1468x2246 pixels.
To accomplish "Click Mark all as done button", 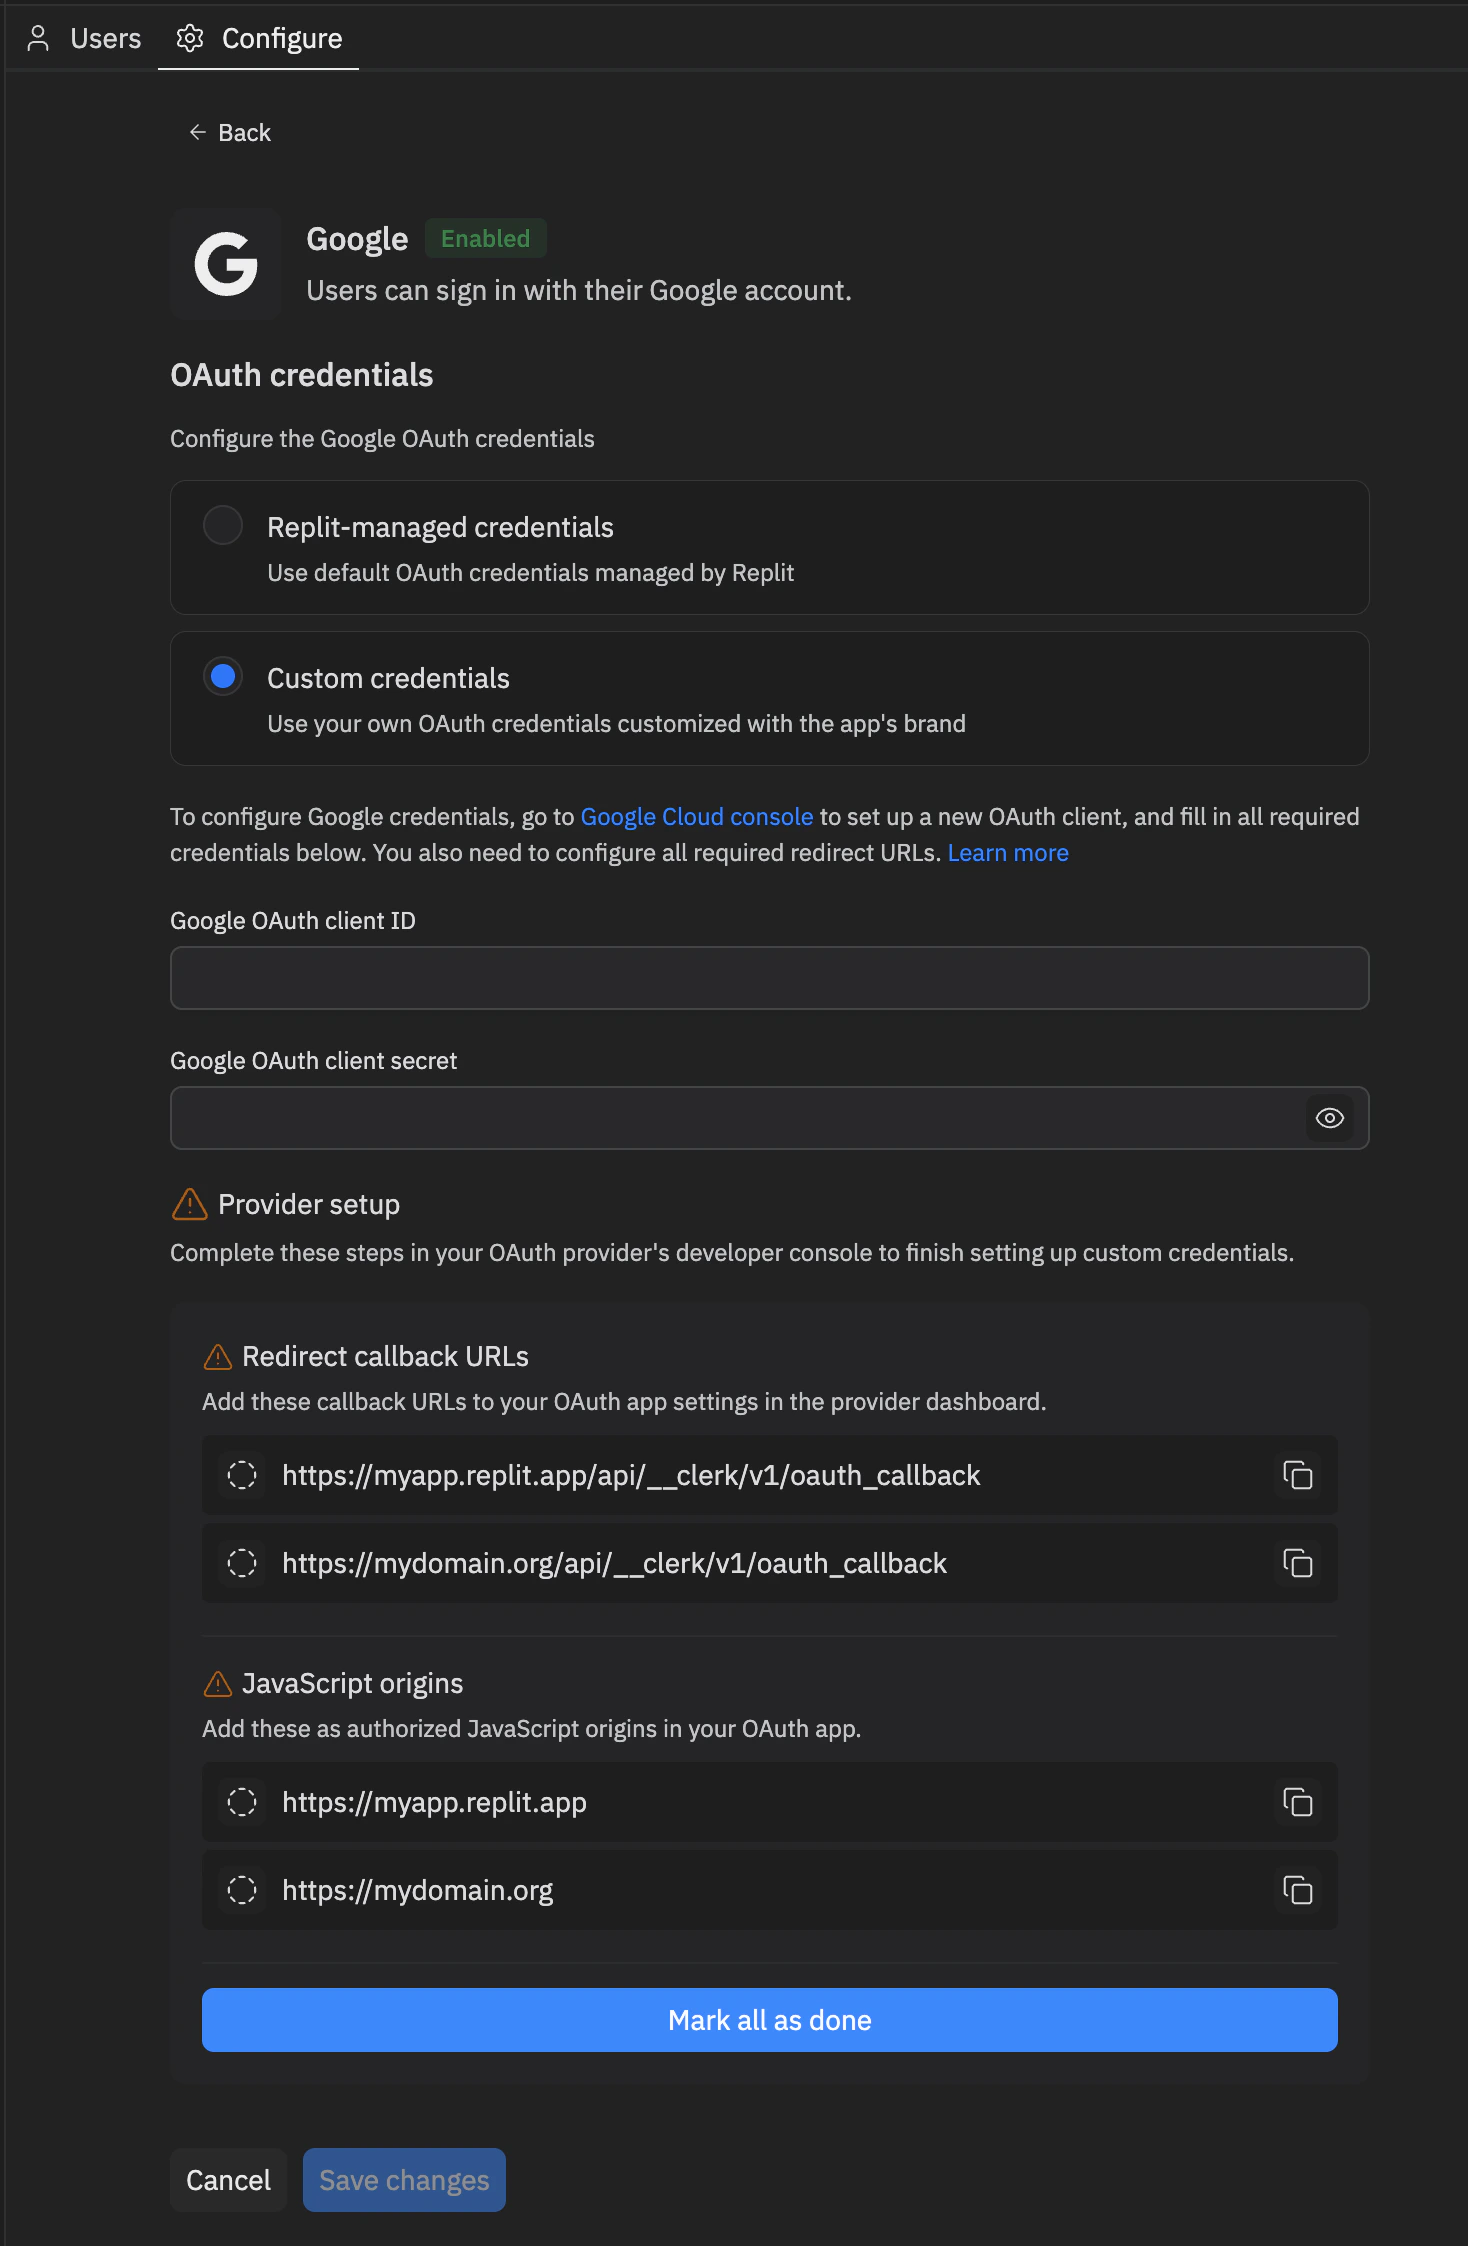I will click(x=769, y=2020).
